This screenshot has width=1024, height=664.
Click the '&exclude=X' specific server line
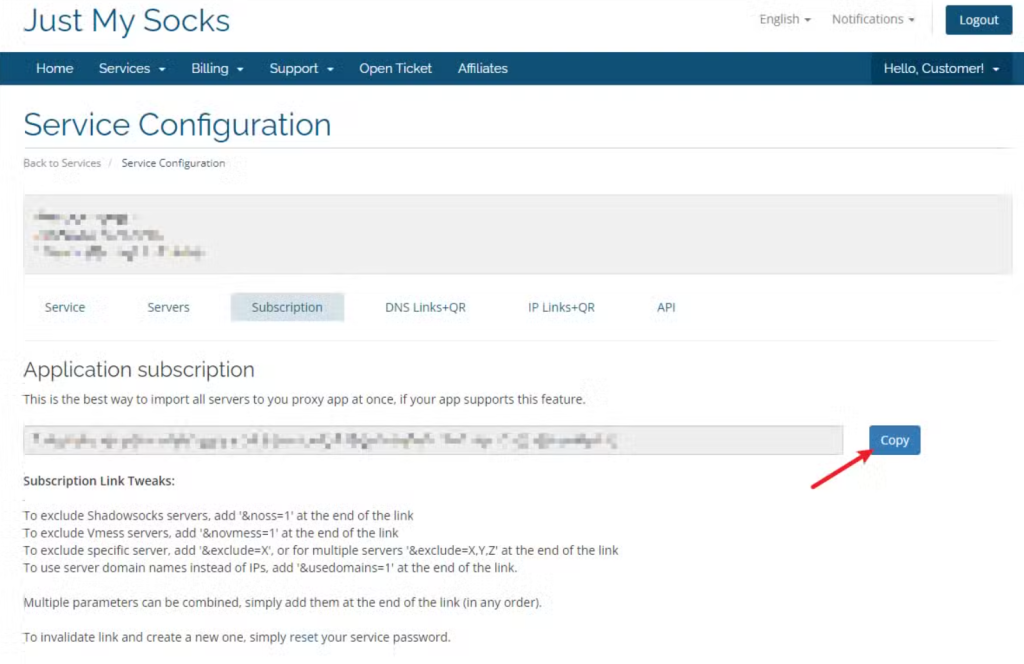[x=321, y=550]
